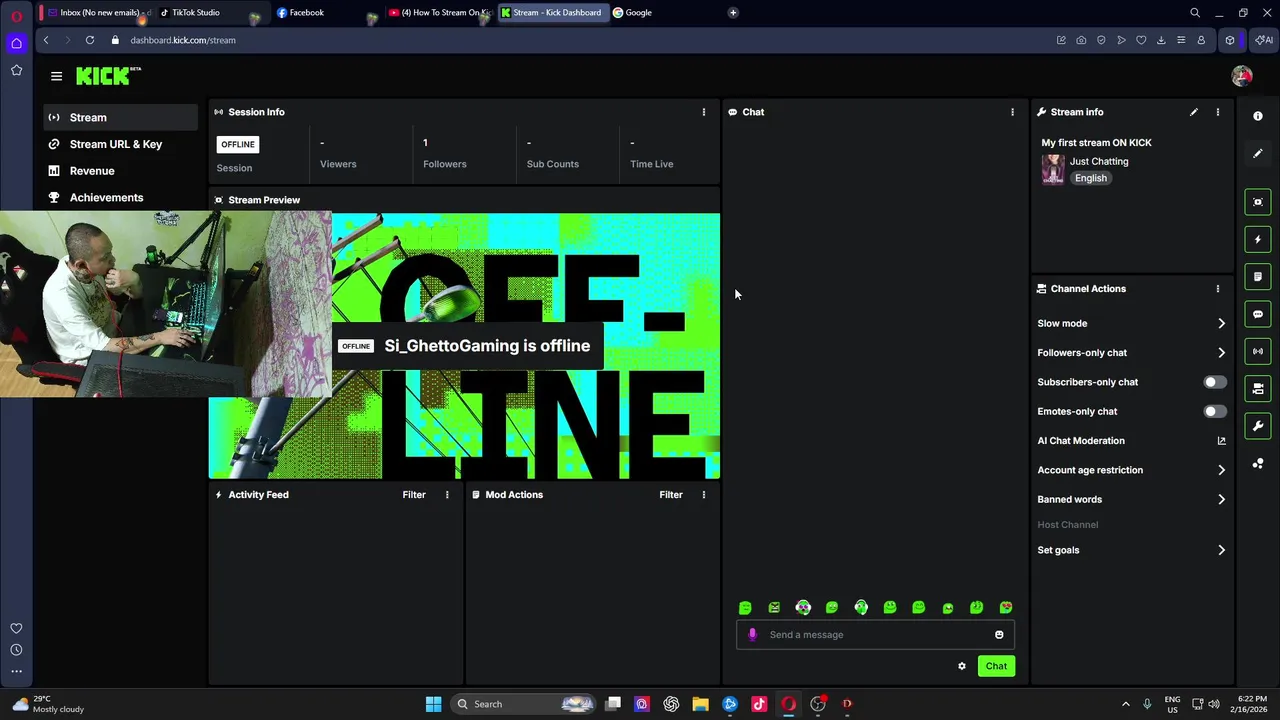
Task: Toggle the stream preview widget icon
Action: click(x=1258, y=202)
